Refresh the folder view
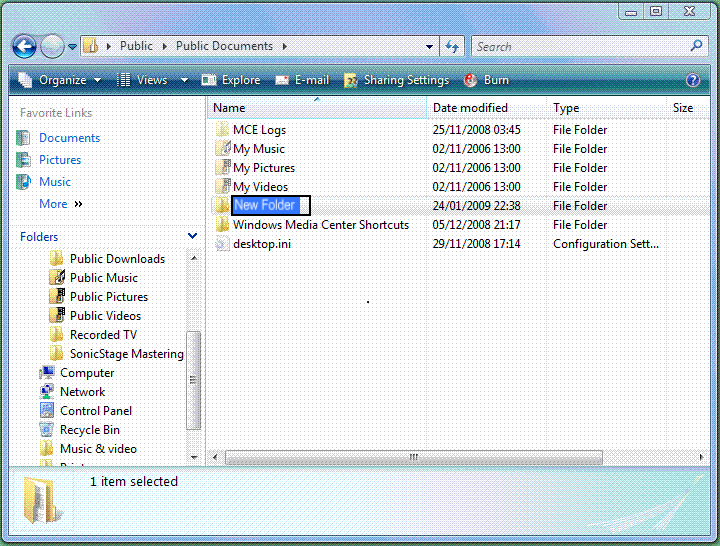 452,46
